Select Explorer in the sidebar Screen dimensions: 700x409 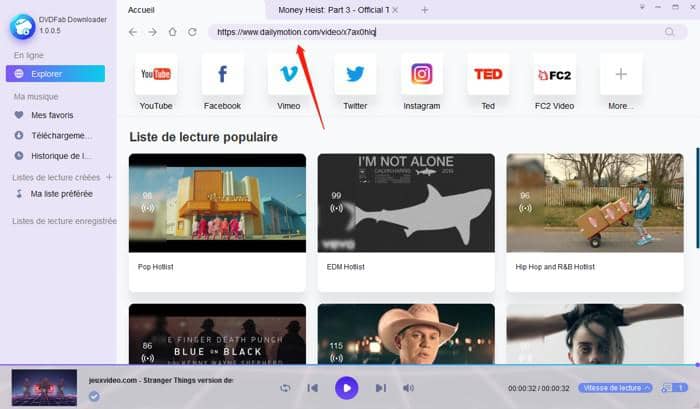(55, 74)
